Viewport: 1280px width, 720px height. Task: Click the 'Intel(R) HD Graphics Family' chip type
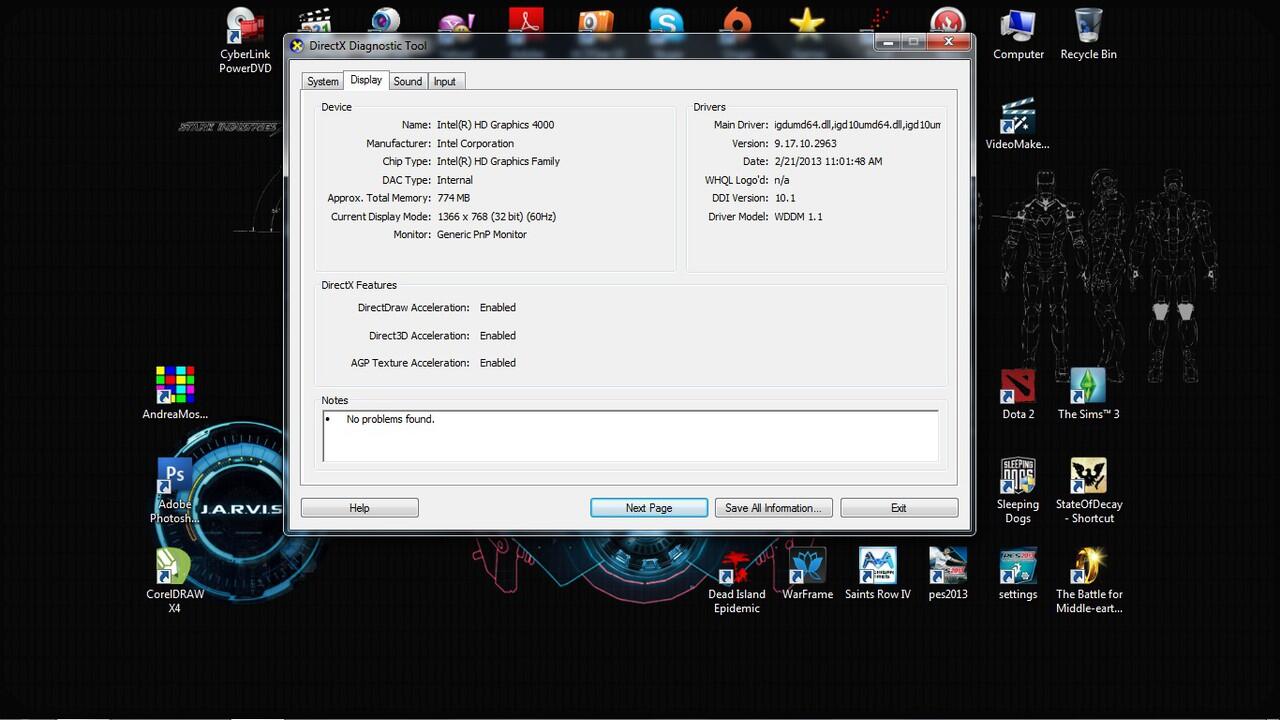pyautogui.click(x=498, y=161)
